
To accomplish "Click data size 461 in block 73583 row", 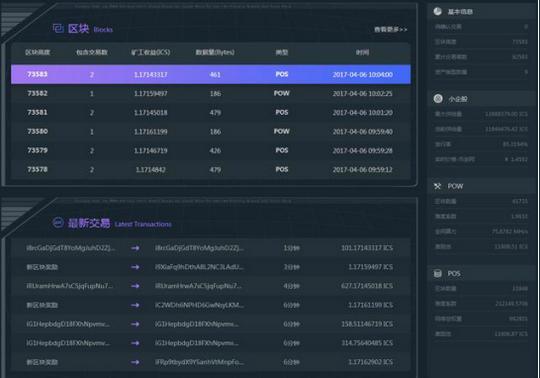I will click(215, 75).
